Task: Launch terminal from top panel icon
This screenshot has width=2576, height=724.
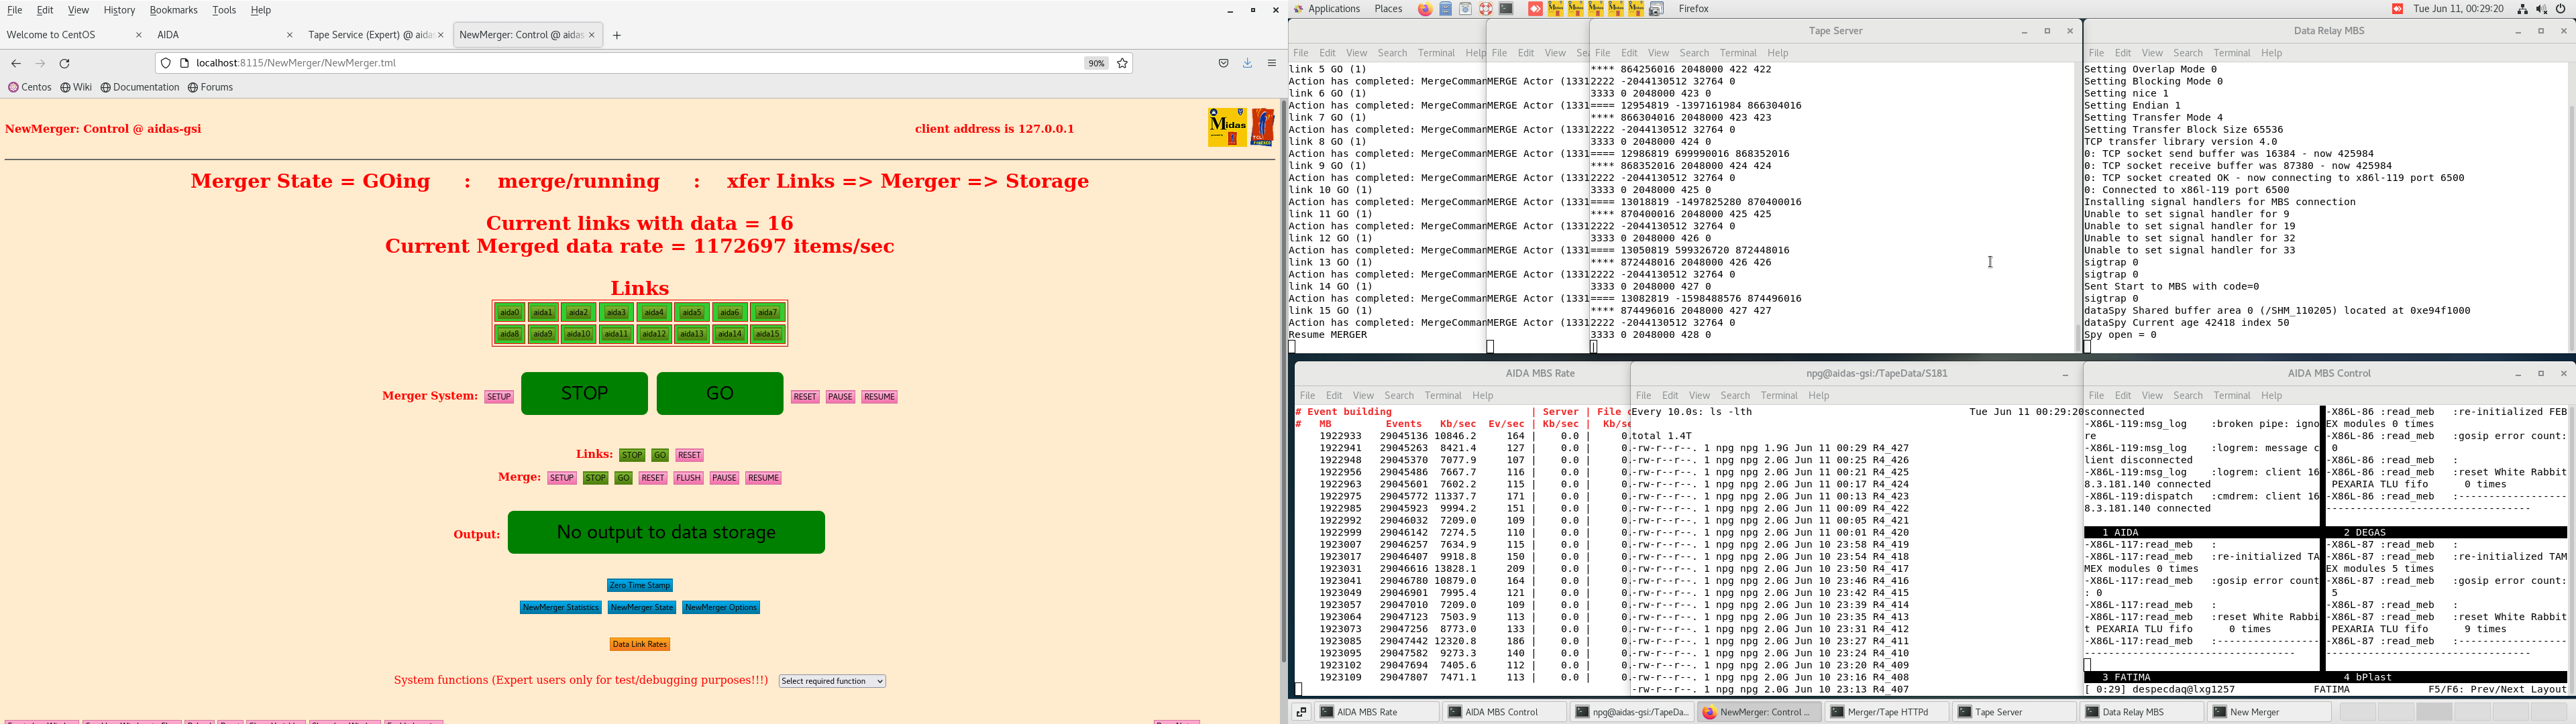Action: click(x=1506, y=9)
